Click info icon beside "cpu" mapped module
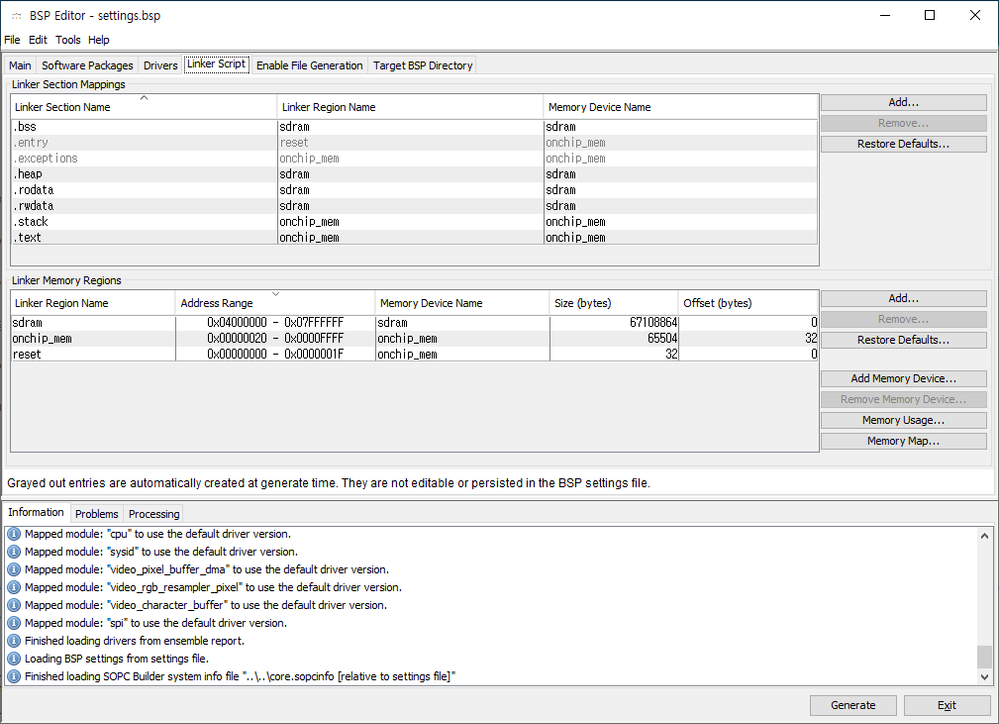Image resolution: width=999 pixels, height=724 pixels. click(x=13, y=534)
